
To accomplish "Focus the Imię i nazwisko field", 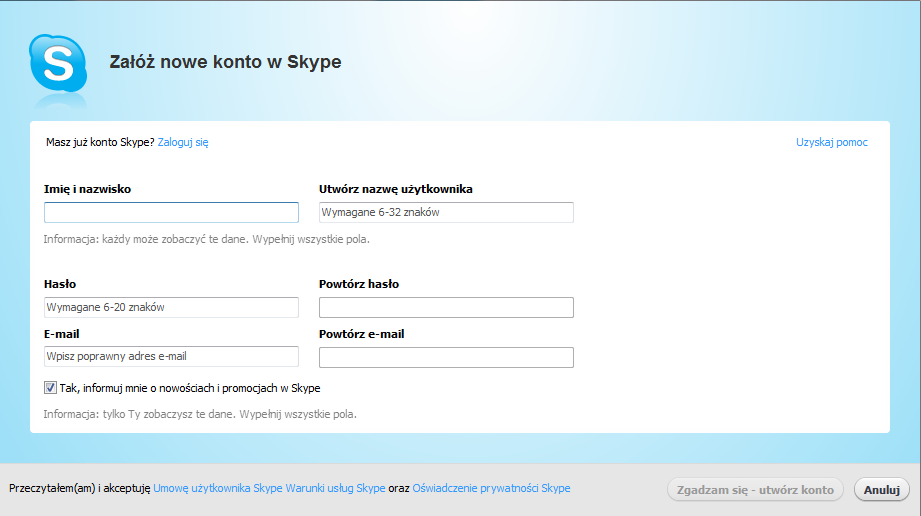I will point(171,212).
